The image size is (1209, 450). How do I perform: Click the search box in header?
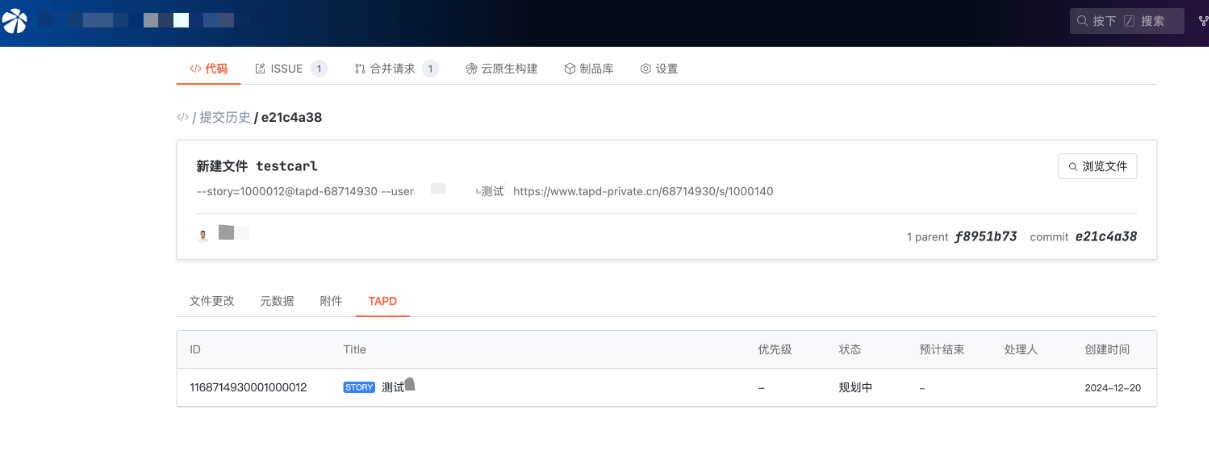point(1126,20)
